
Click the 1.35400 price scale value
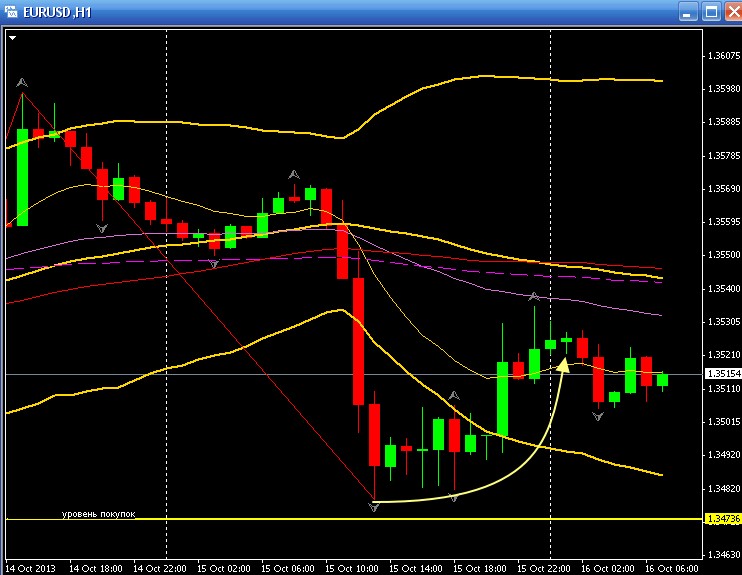click(x=724, y=289)
